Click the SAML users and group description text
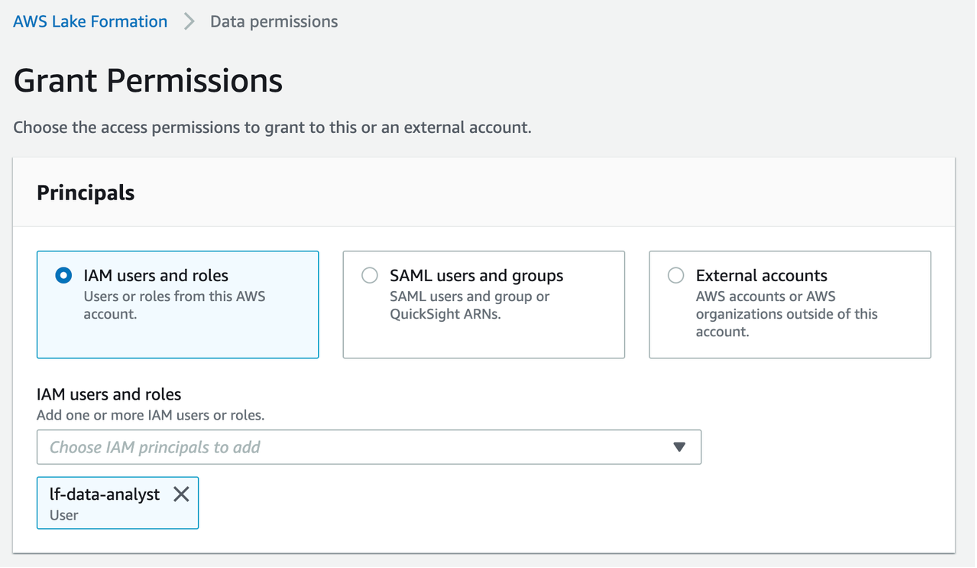 (470, 305)
